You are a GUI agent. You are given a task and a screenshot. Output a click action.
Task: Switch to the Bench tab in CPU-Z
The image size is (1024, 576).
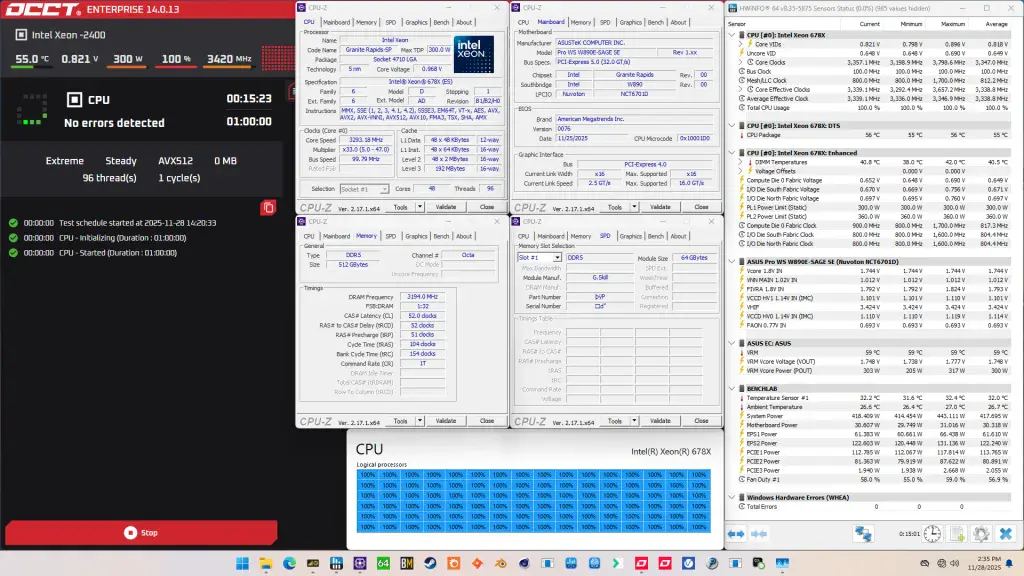tap(444, 22)
